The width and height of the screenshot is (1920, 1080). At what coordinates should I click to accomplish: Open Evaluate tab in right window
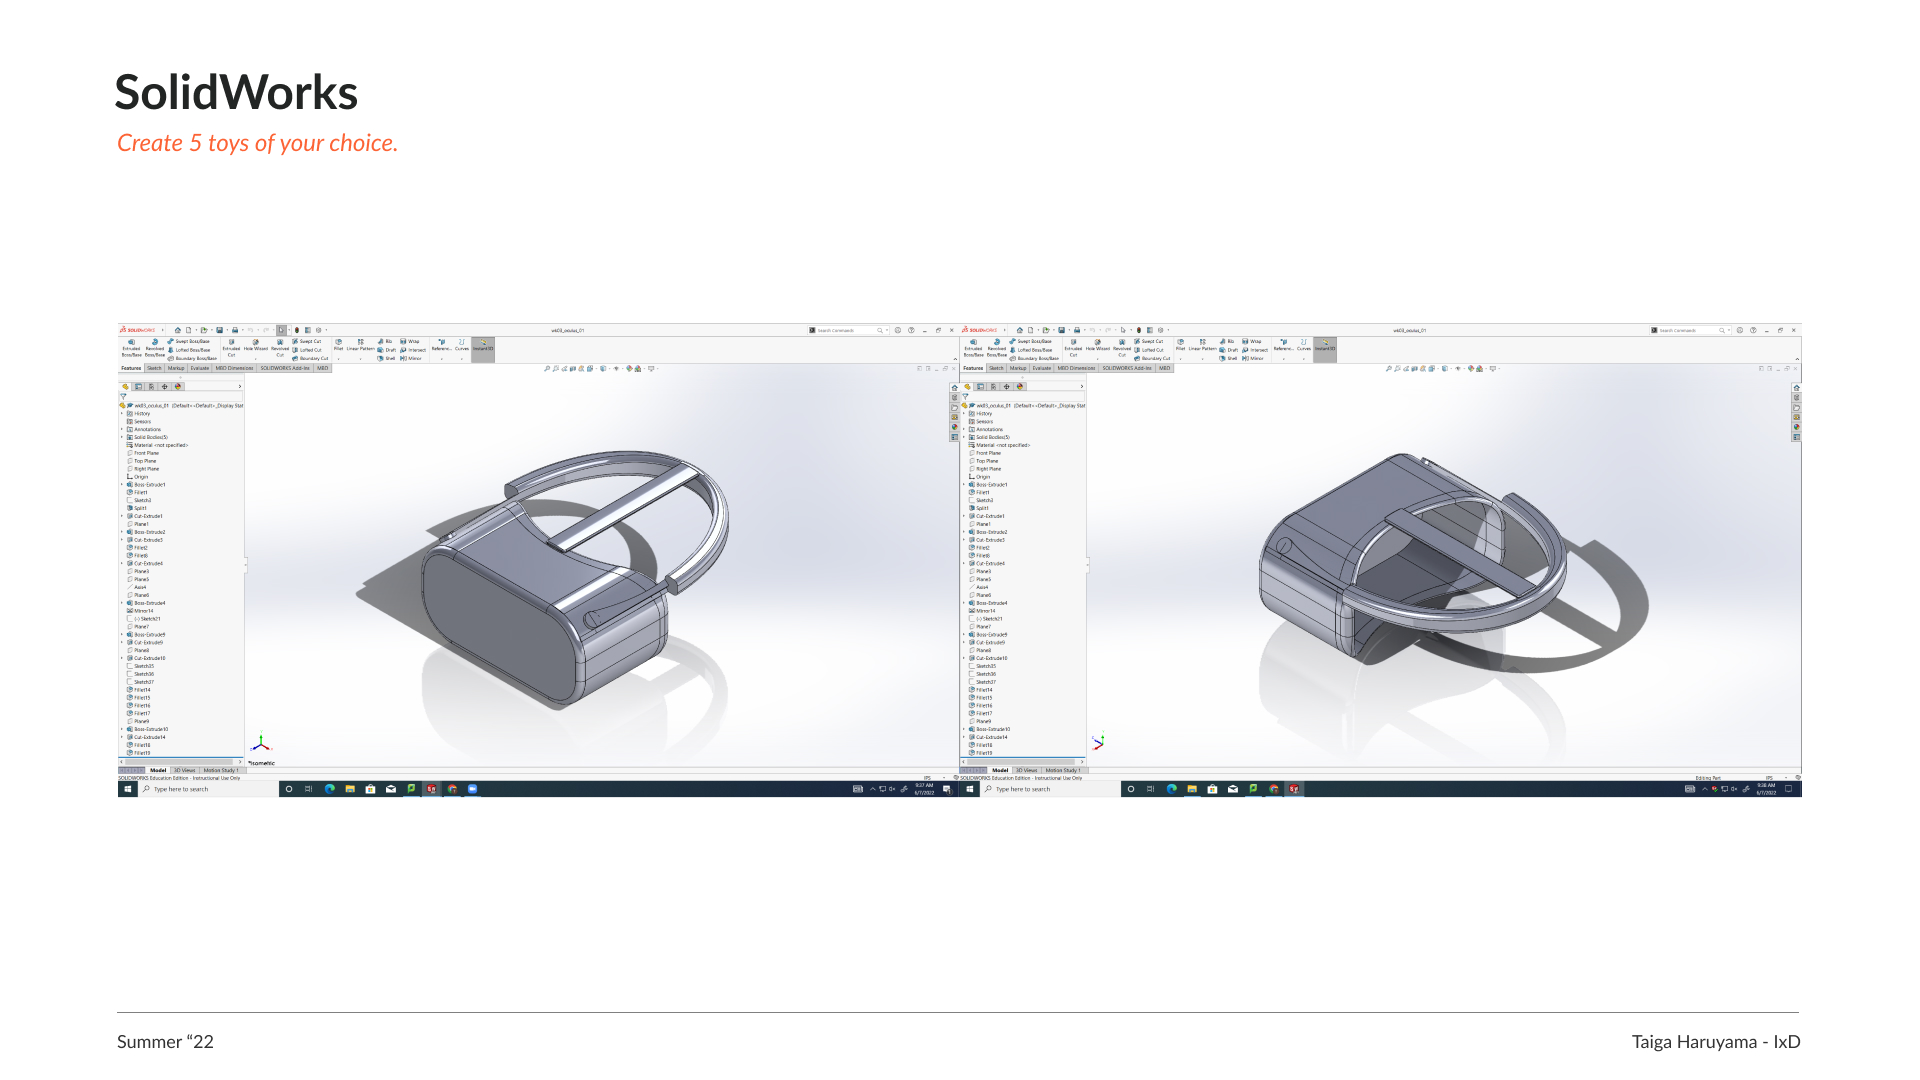tap(1042, 368)
